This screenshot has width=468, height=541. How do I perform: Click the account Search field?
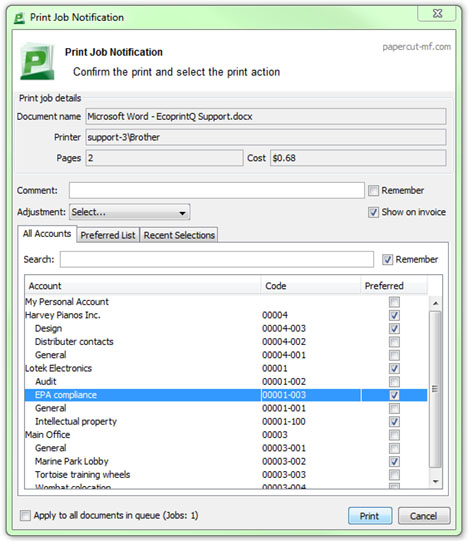tap(217, 259)
